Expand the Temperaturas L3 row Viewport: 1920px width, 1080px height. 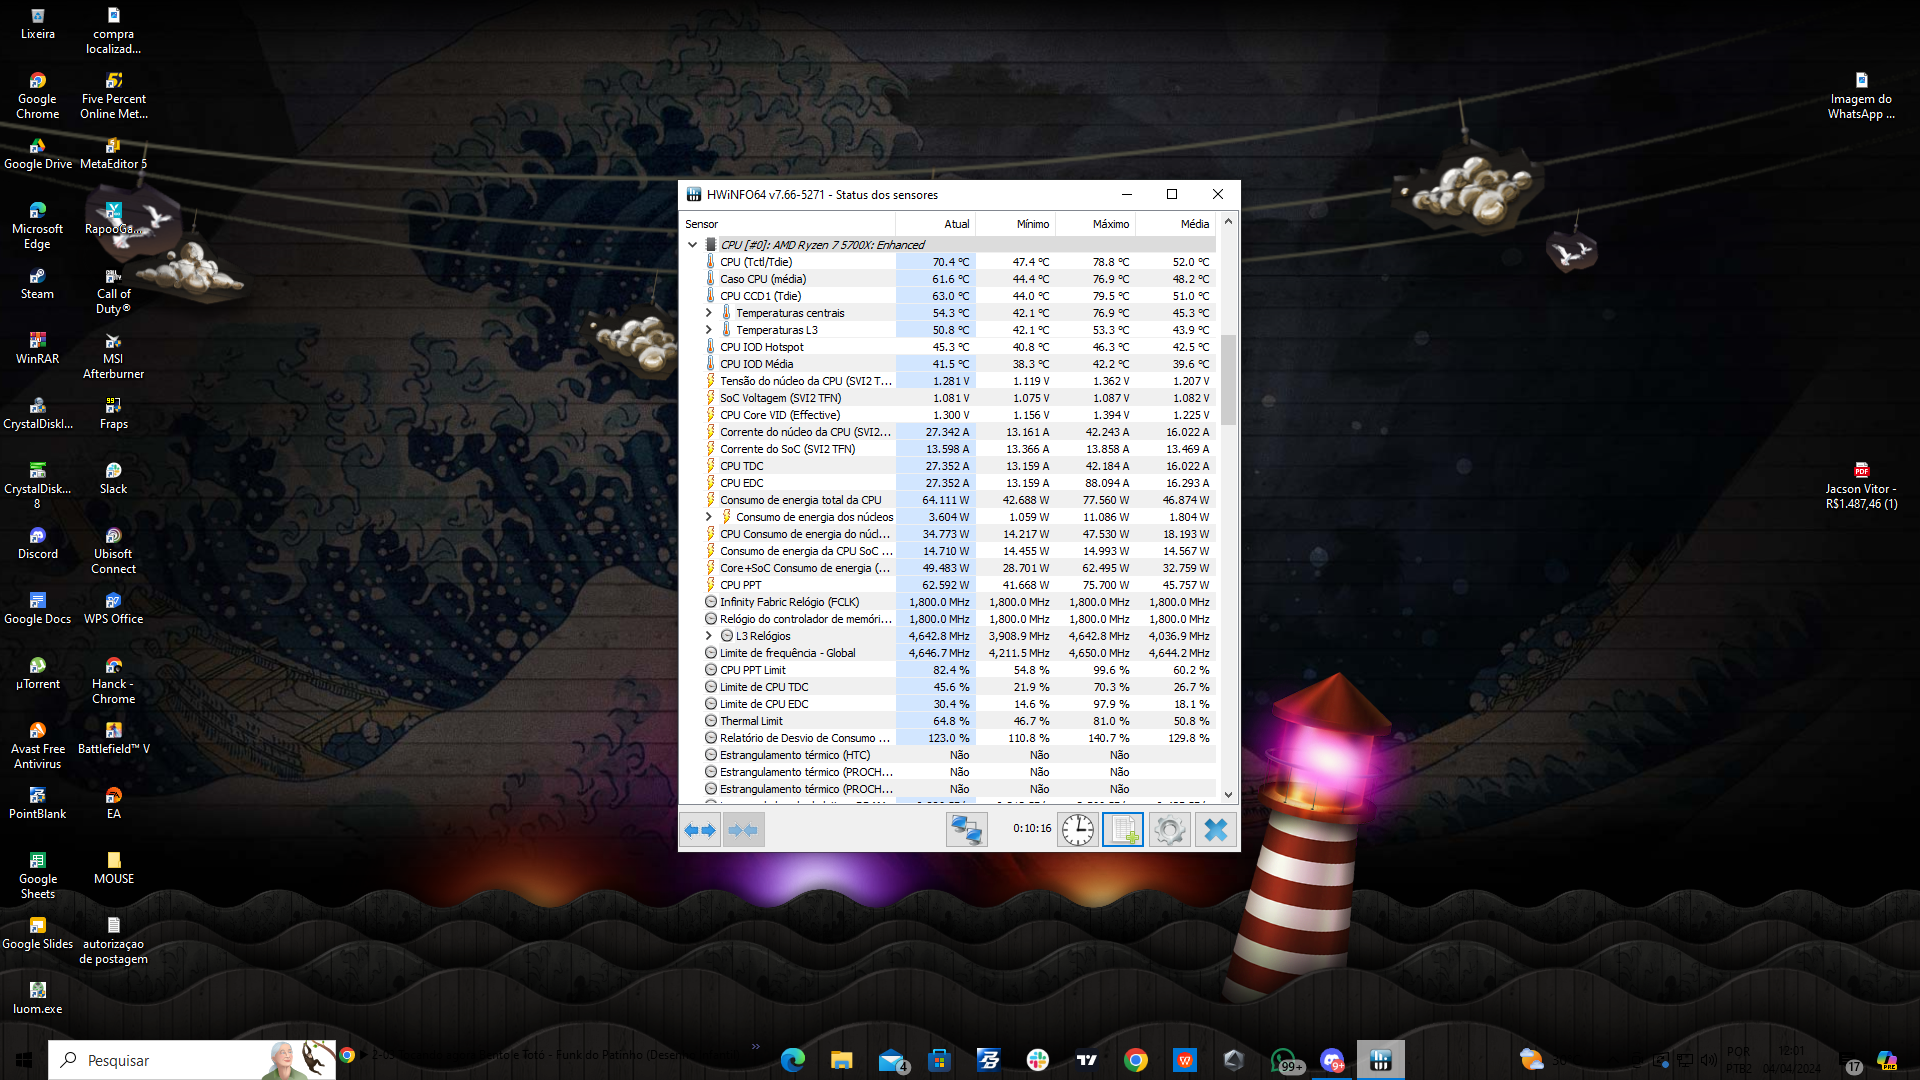(x=709, y=330)
